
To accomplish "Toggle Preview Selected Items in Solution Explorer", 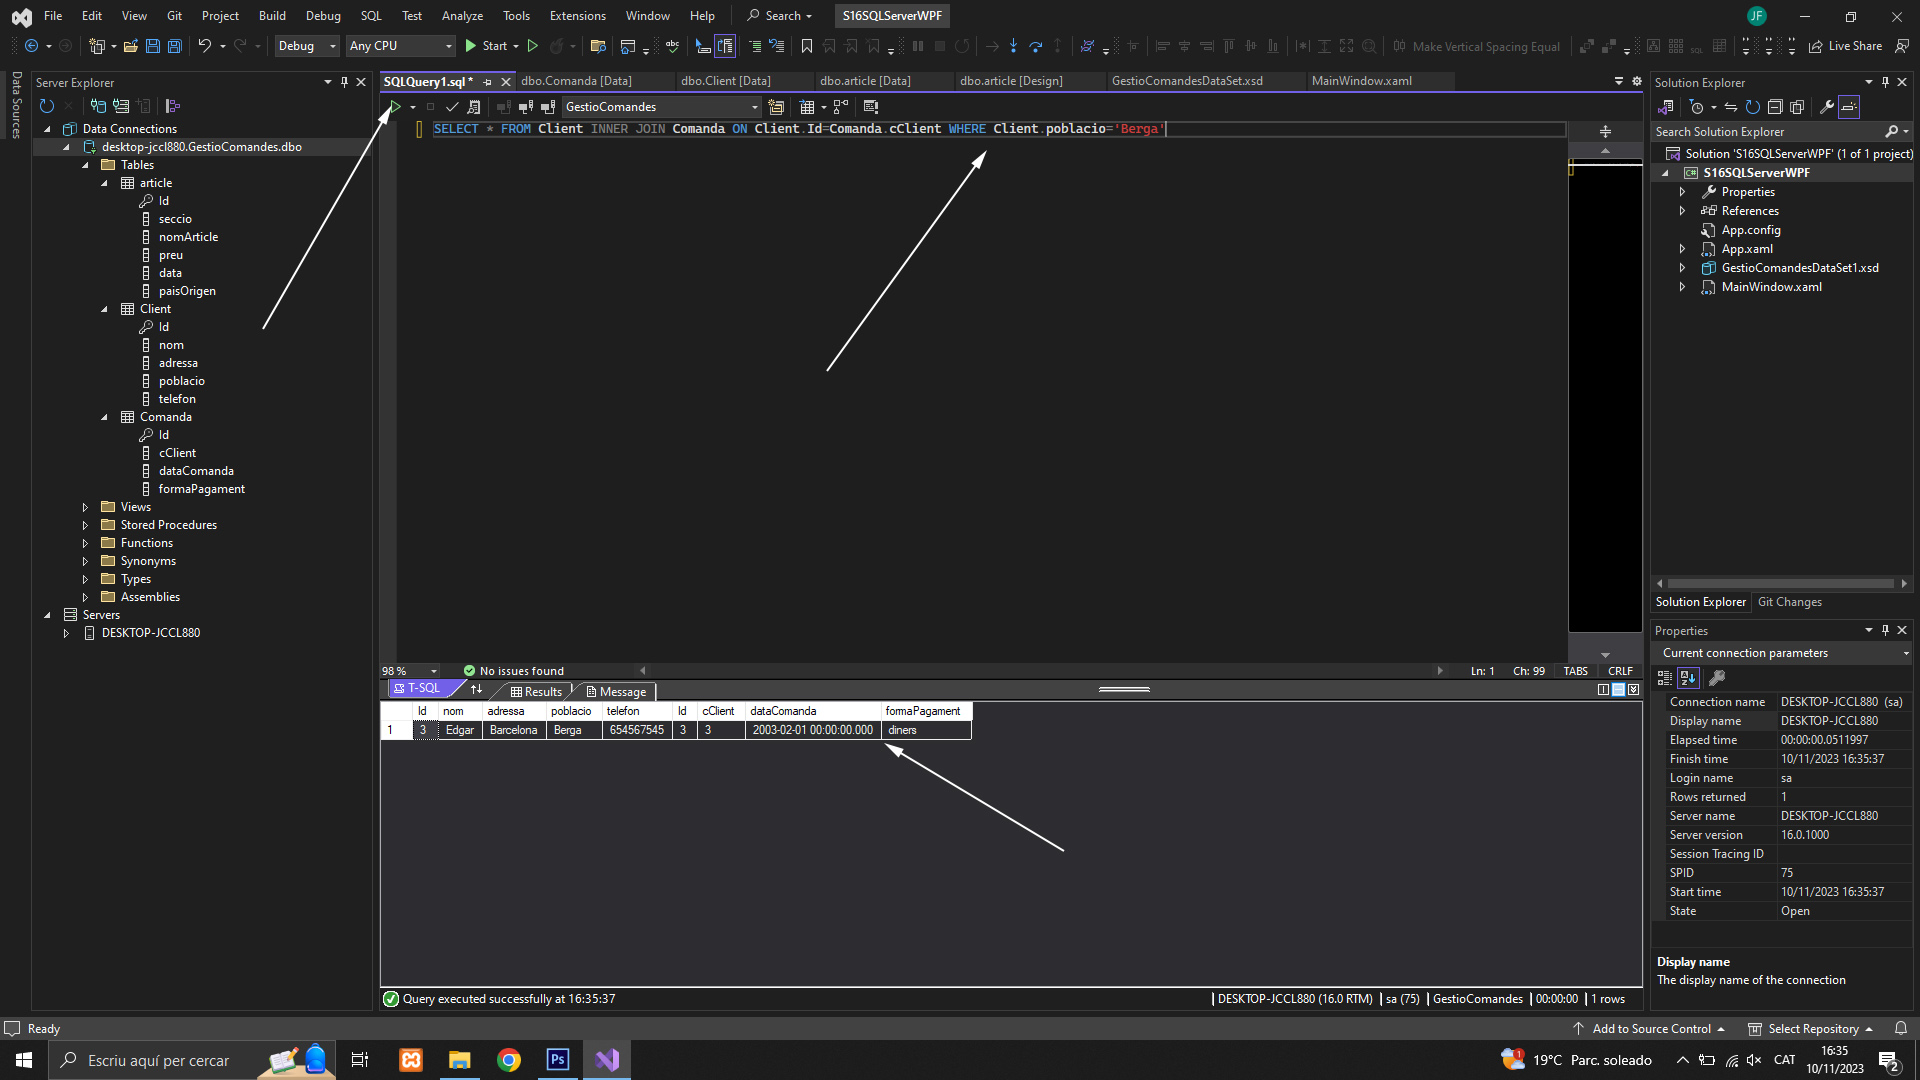I will 1849,107.
